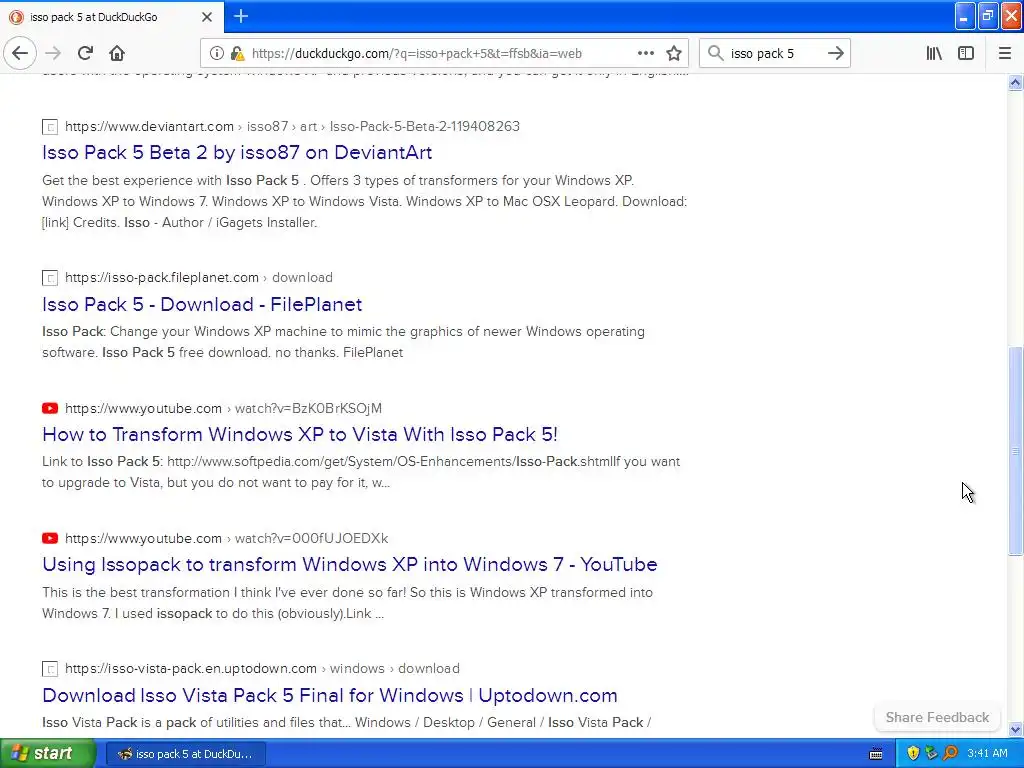Image resolution: width=1024 pixels, height=768 pixels.
Task: Click YouTube icon beside BzK0BrKSOjM result
Action: click(x=50, y=408)
